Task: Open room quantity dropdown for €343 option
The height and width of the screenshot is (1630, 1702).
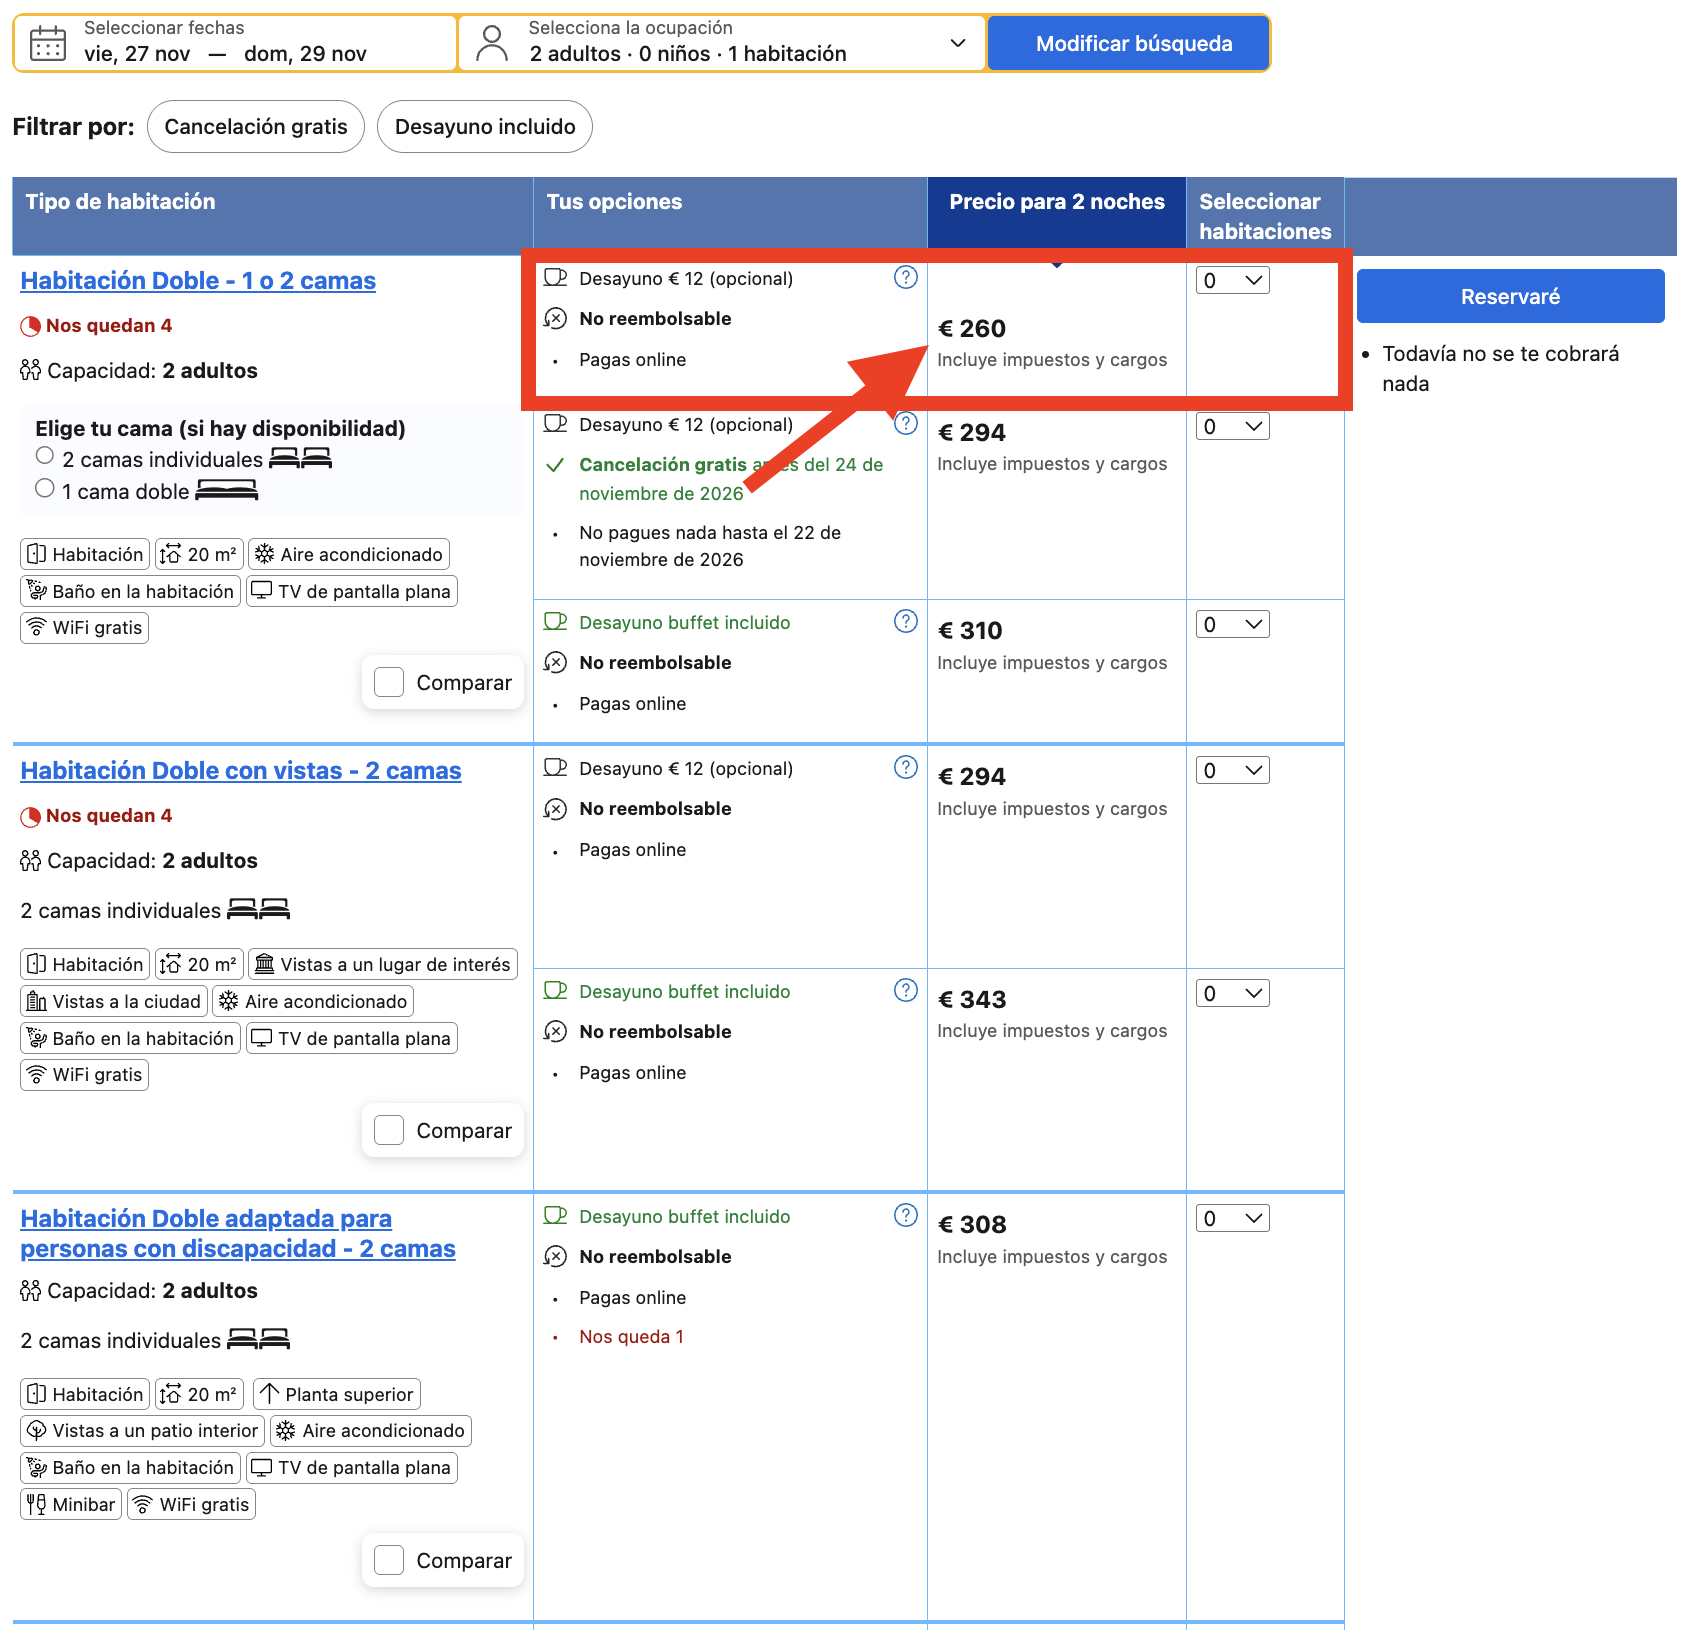Action: tap(1233, 993)
